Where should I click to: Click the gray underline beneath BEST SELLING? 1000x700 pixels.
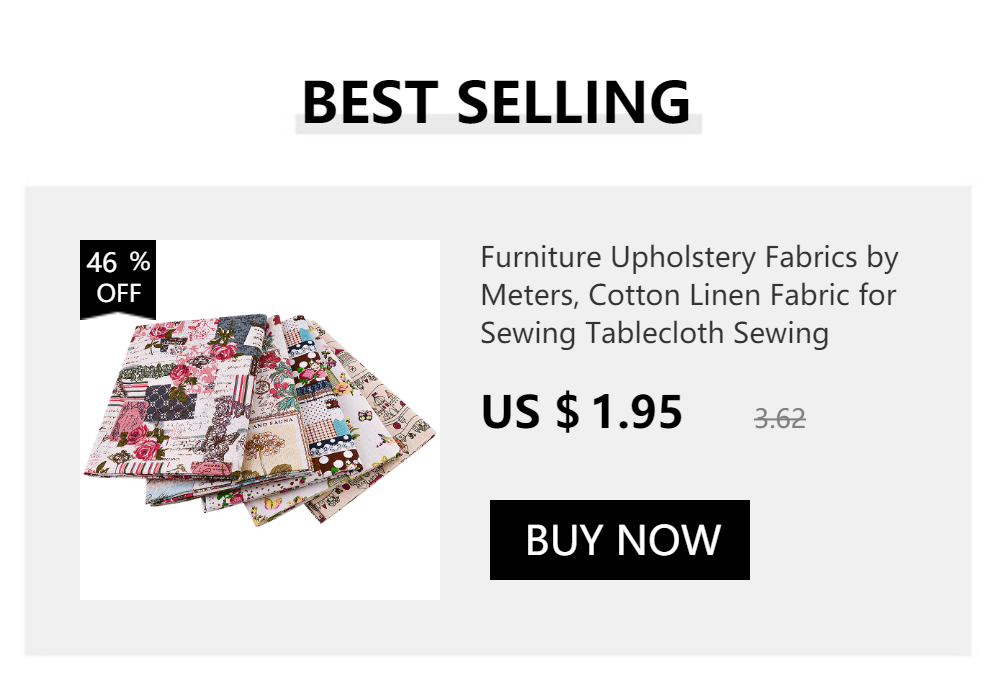(x=498, y=125)
